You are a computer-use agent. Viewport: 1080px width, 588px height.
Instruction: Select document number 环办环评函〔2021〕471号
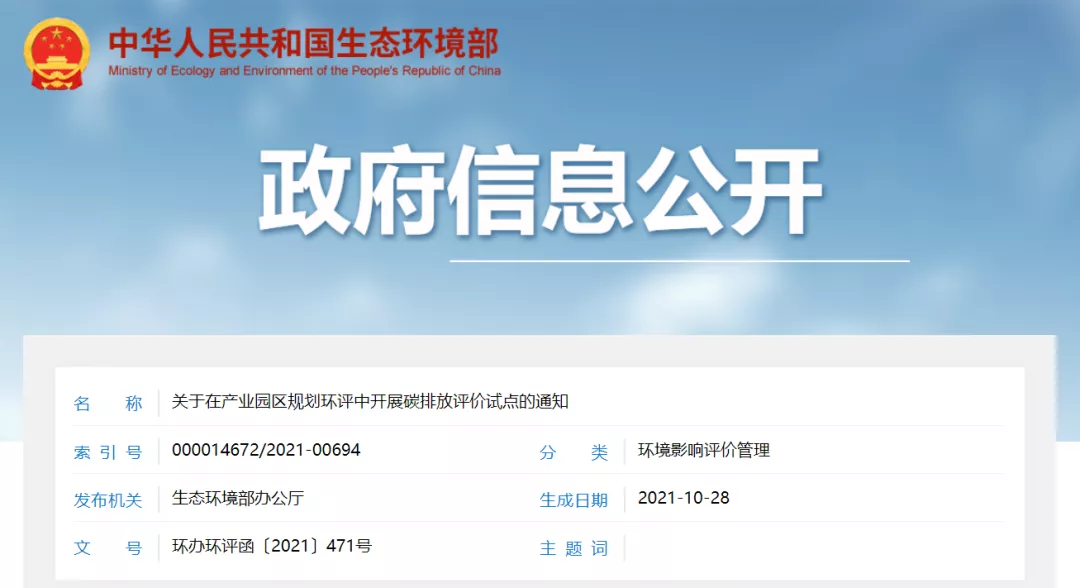[272, 546]
